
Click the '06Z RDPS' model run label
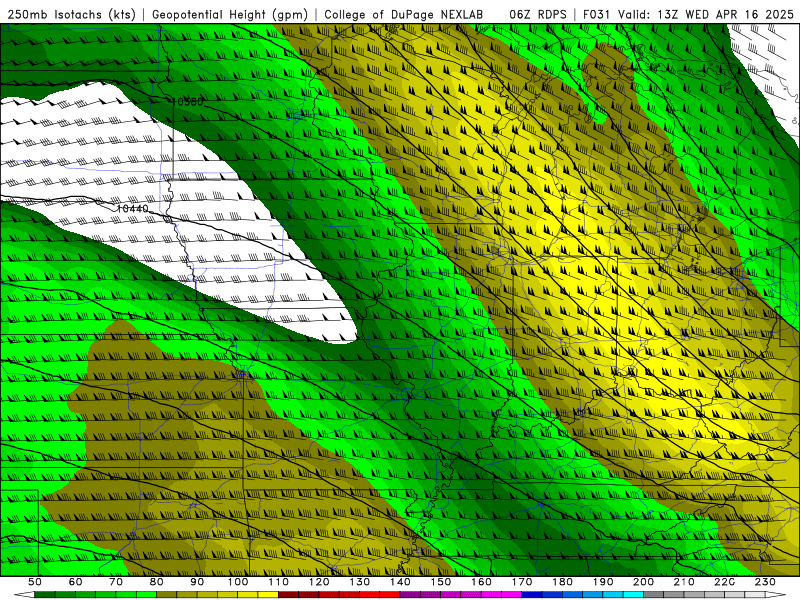[x=537, y=14]
